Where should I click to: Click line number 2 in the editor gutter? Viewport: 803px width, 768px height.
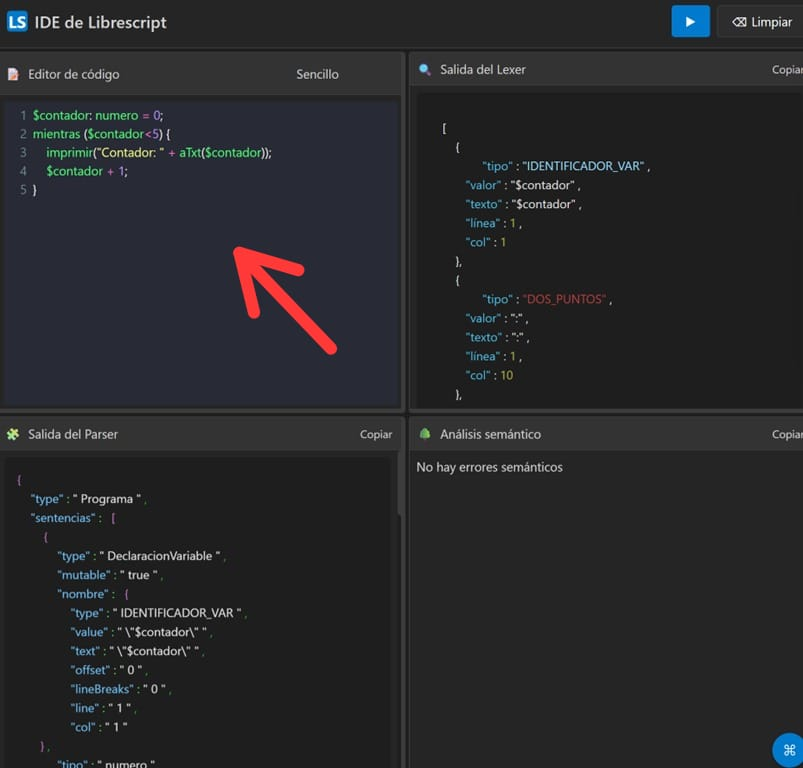click(x=23, y=134)
